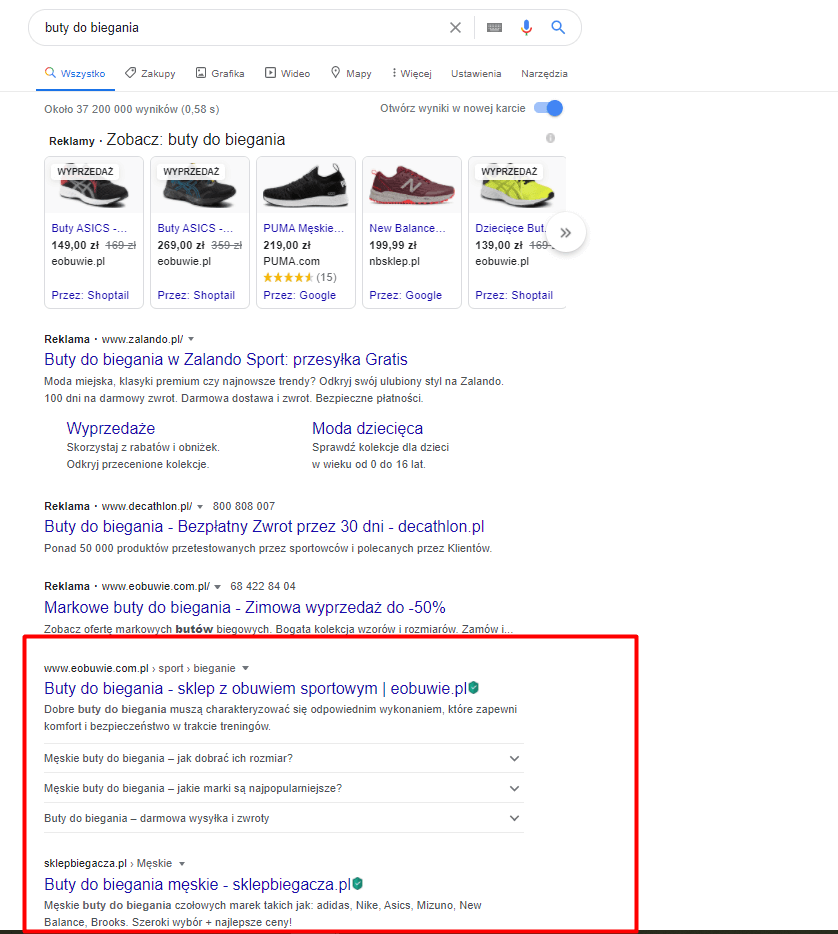Screen dimensions: 838x934
Task: Clear search text with X icon
Action: (455, 28)
